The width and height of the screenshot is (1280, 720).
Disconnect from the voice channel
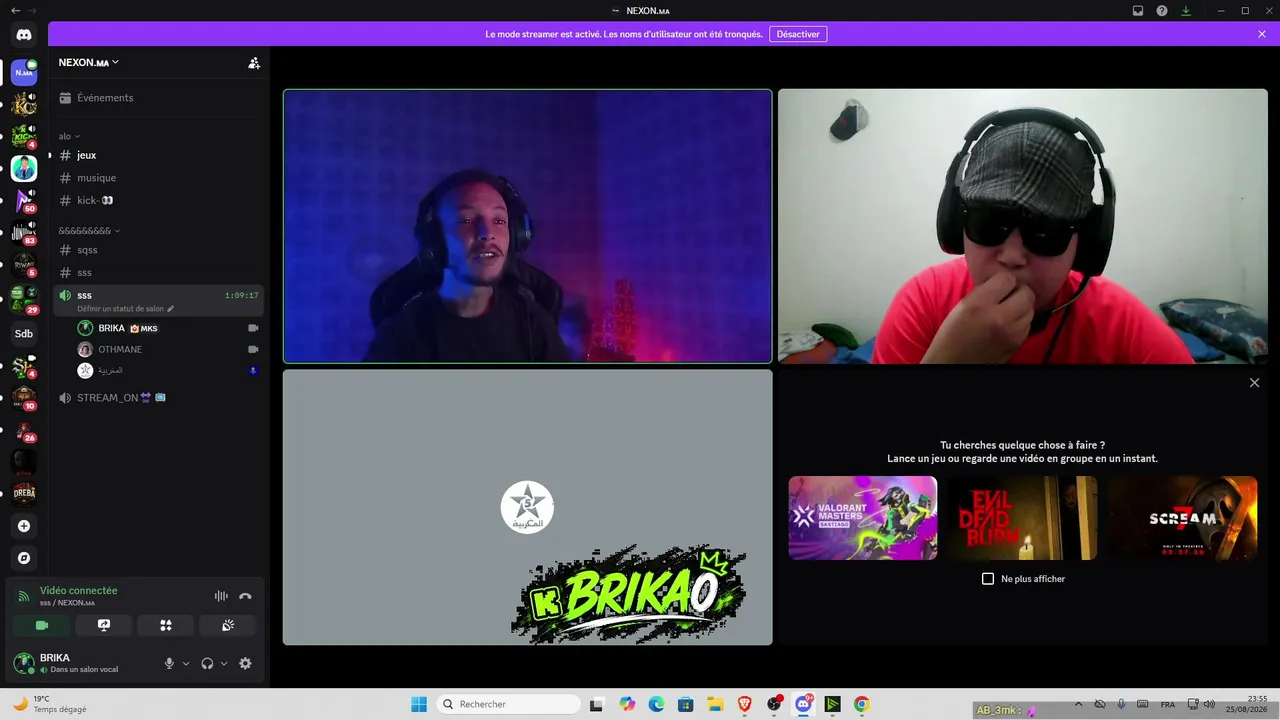point(245,596)
